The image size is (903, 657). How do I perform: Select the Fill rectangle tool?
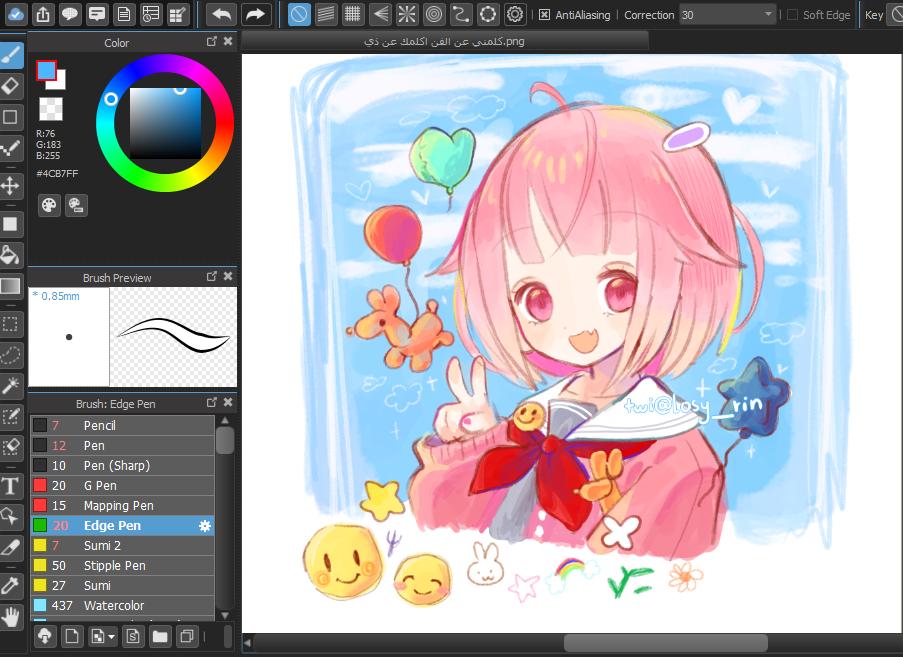(10, 223)
